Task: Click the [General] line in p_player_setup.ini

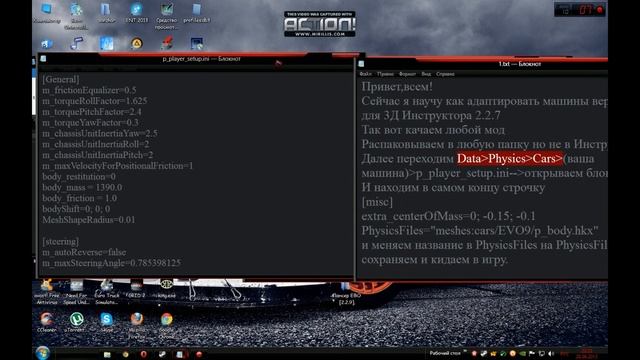Action: [x=60, y=79]
